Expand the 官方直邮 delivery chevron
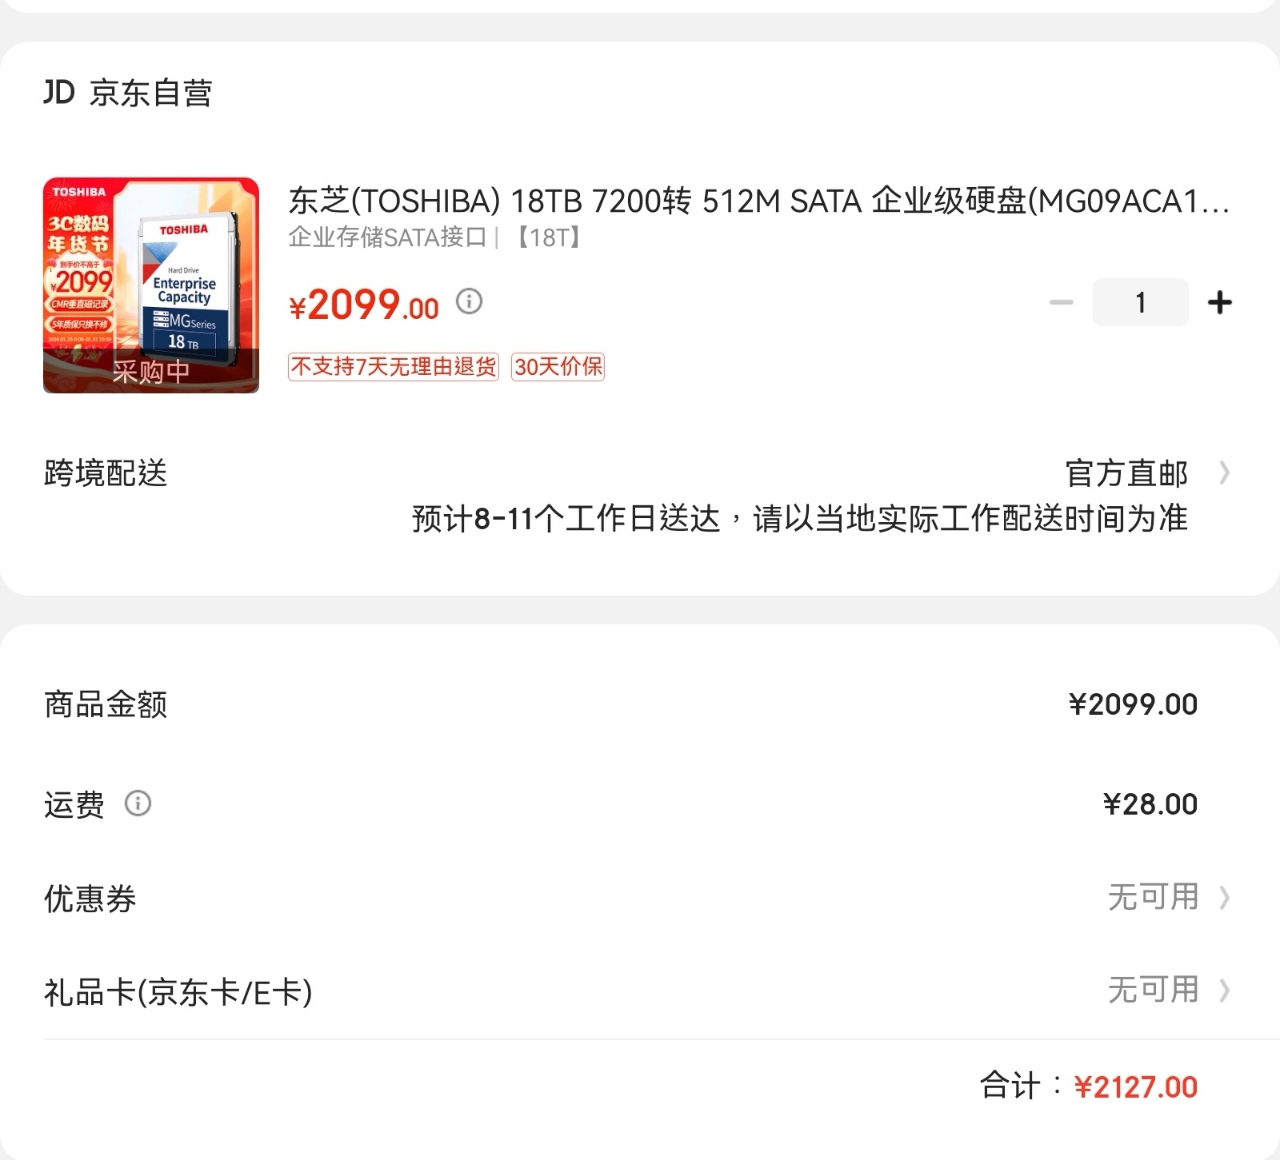The width and height of the screenshot is (1280, 1160). point(1224,473)
